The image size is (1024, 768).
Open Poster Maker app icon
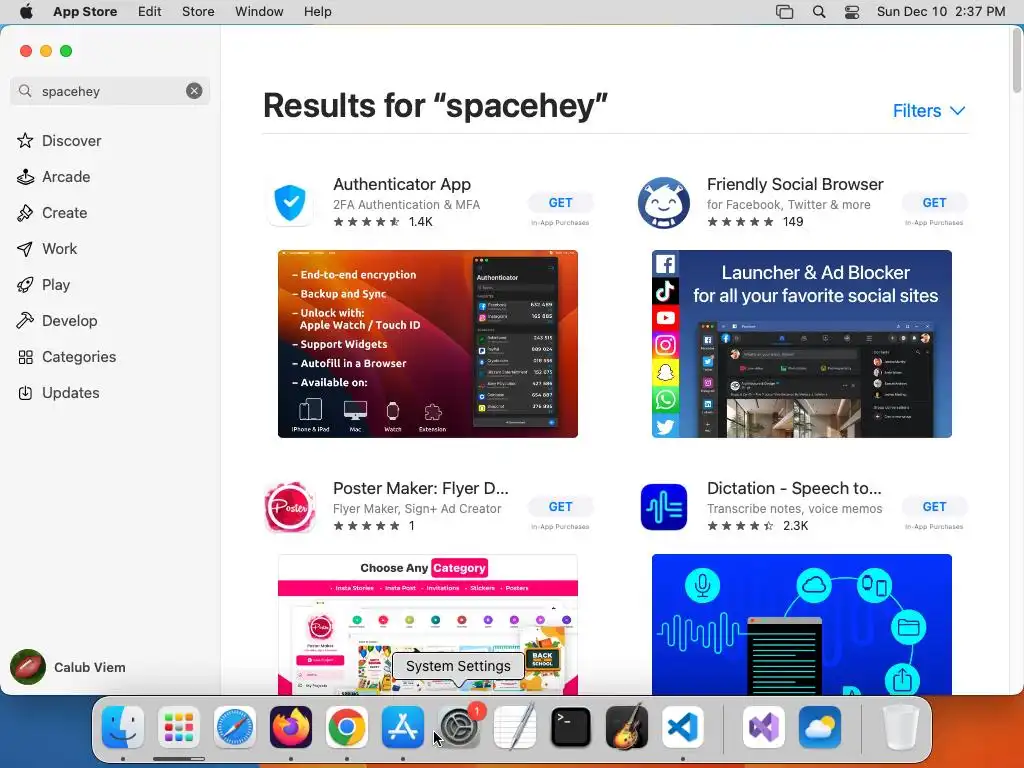(x=290, y=507)
